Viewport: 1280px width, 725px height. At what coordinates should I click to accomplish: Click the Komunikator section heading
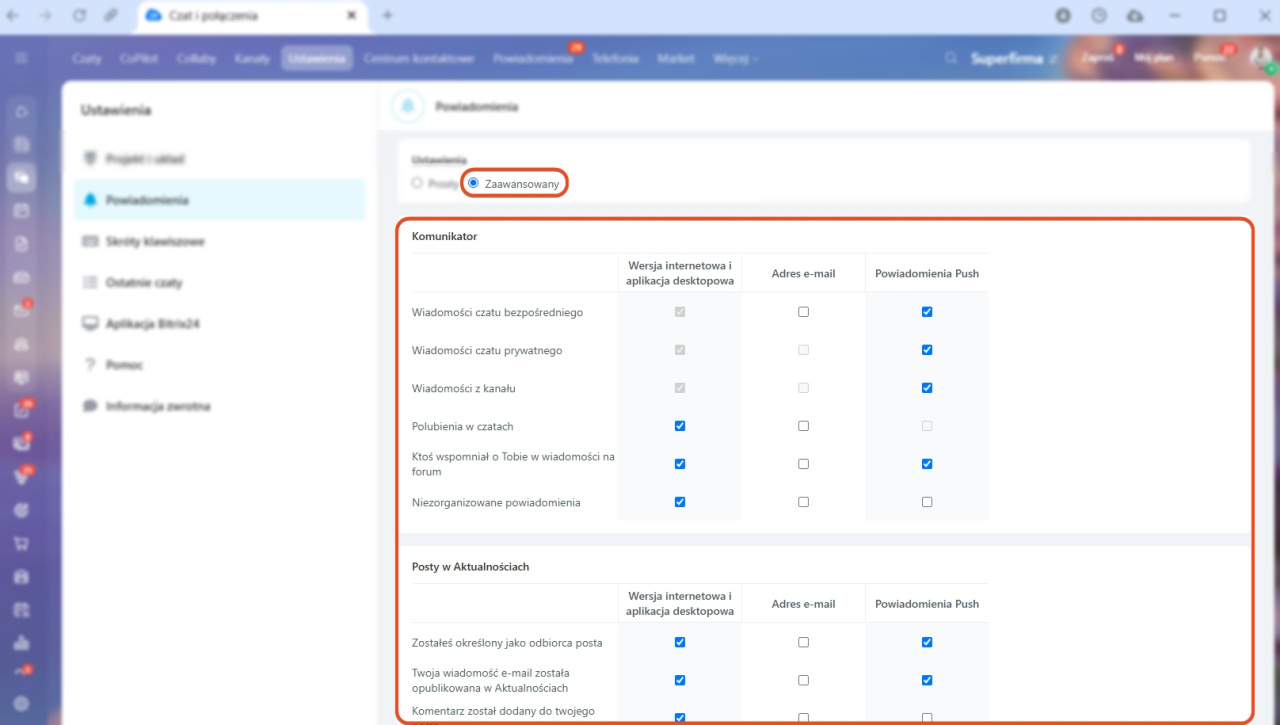pos(445,237)
